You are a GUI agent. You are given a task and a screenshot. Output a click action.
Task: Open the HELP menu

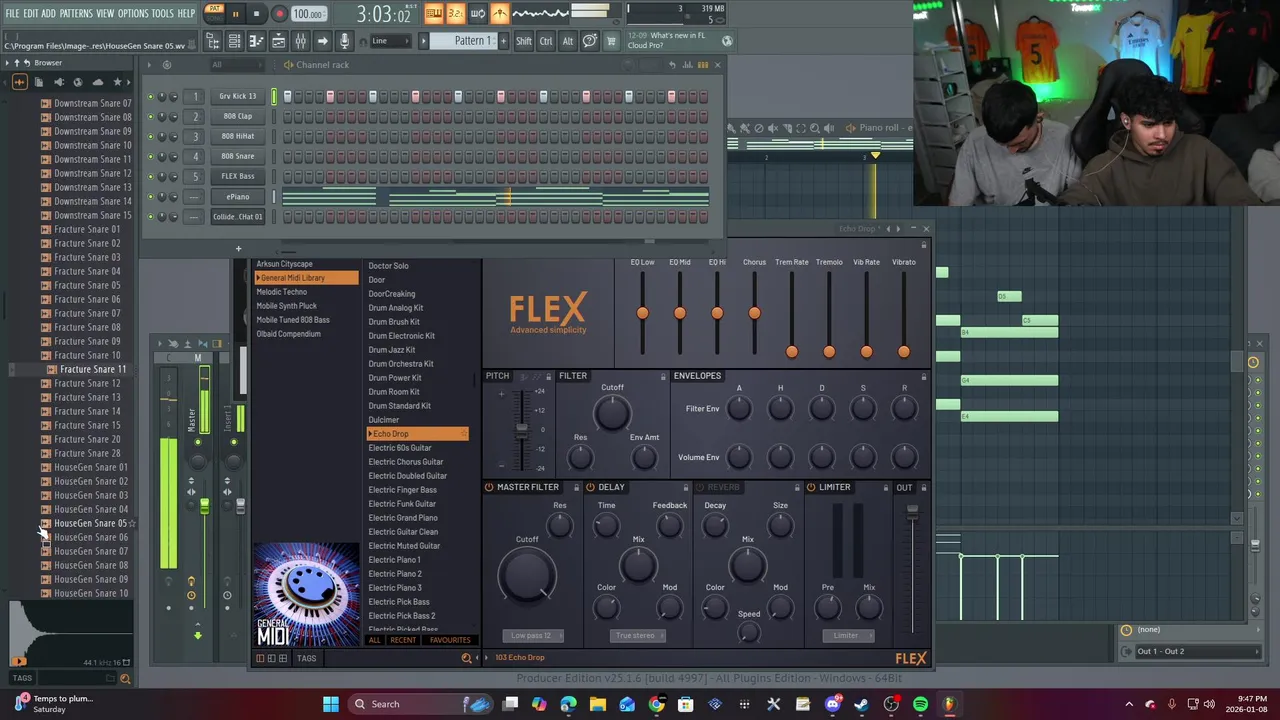186,13
